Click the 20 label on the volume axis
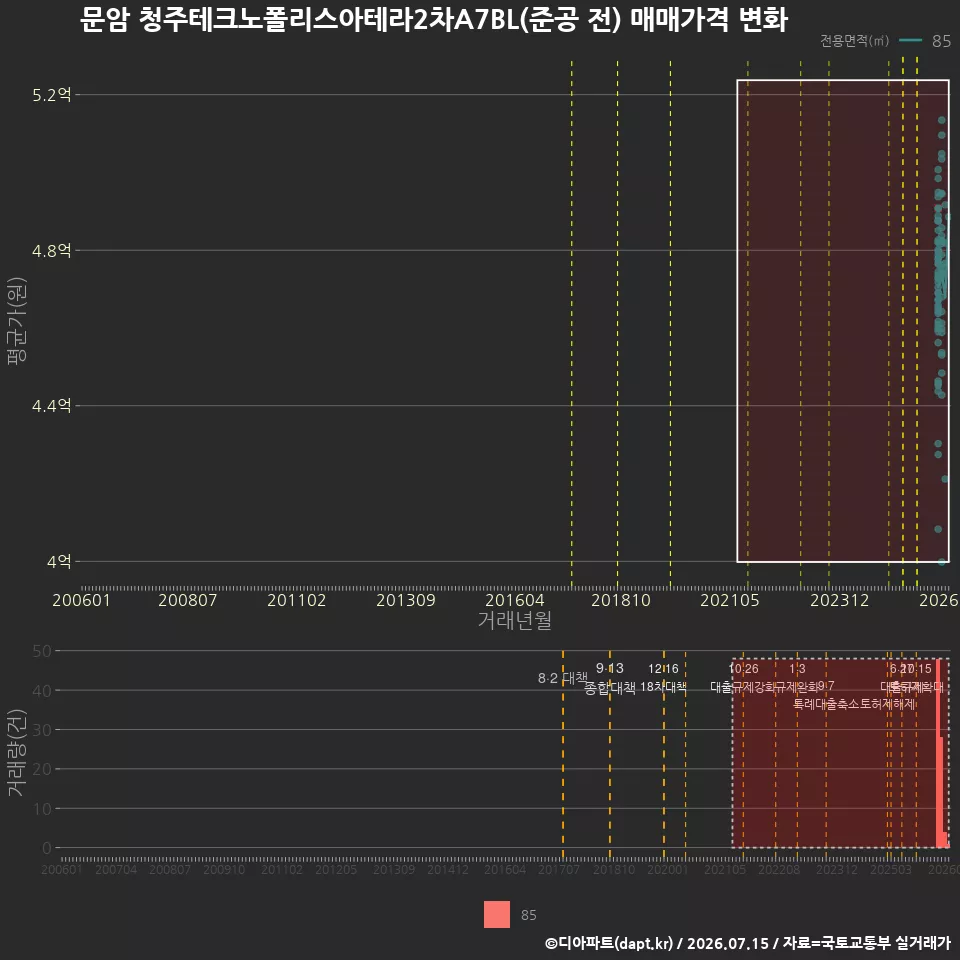The height and width of the screenshot is (960, 960). coord(42,769)
